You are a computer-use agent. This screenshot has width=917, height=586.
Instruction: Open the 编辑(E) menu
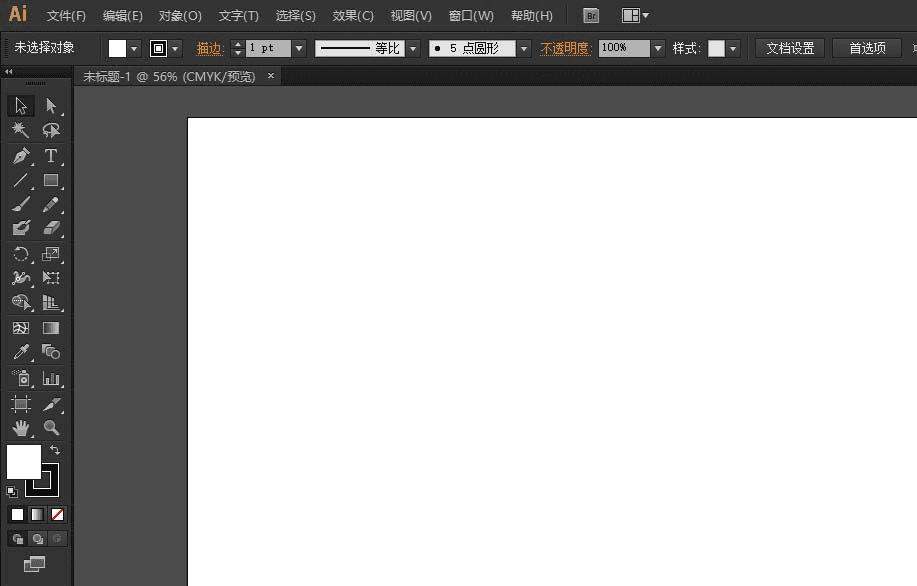[x=122, y=16]
